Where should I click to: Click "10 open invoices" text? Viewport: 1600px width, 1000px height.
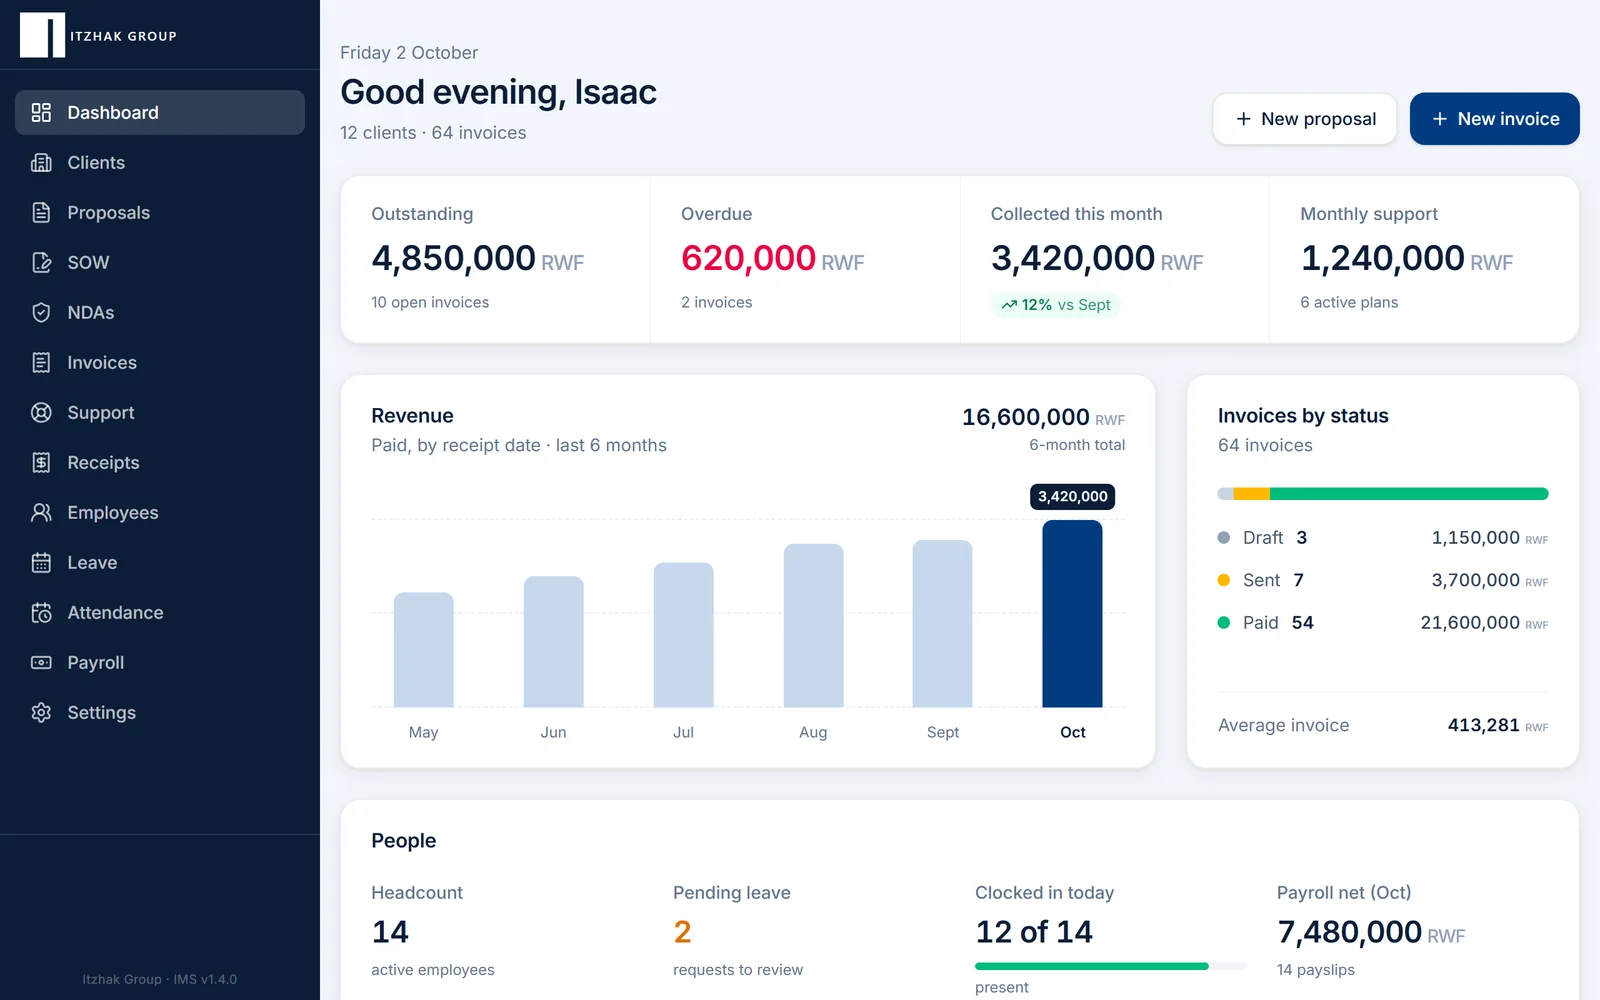click(x=430, y=302)
